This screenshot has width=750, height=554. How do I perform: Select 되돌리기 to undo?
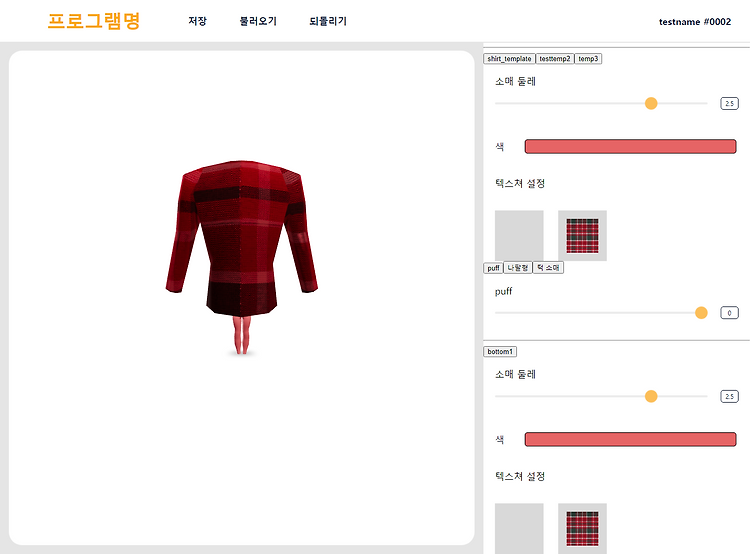(328, 21)
